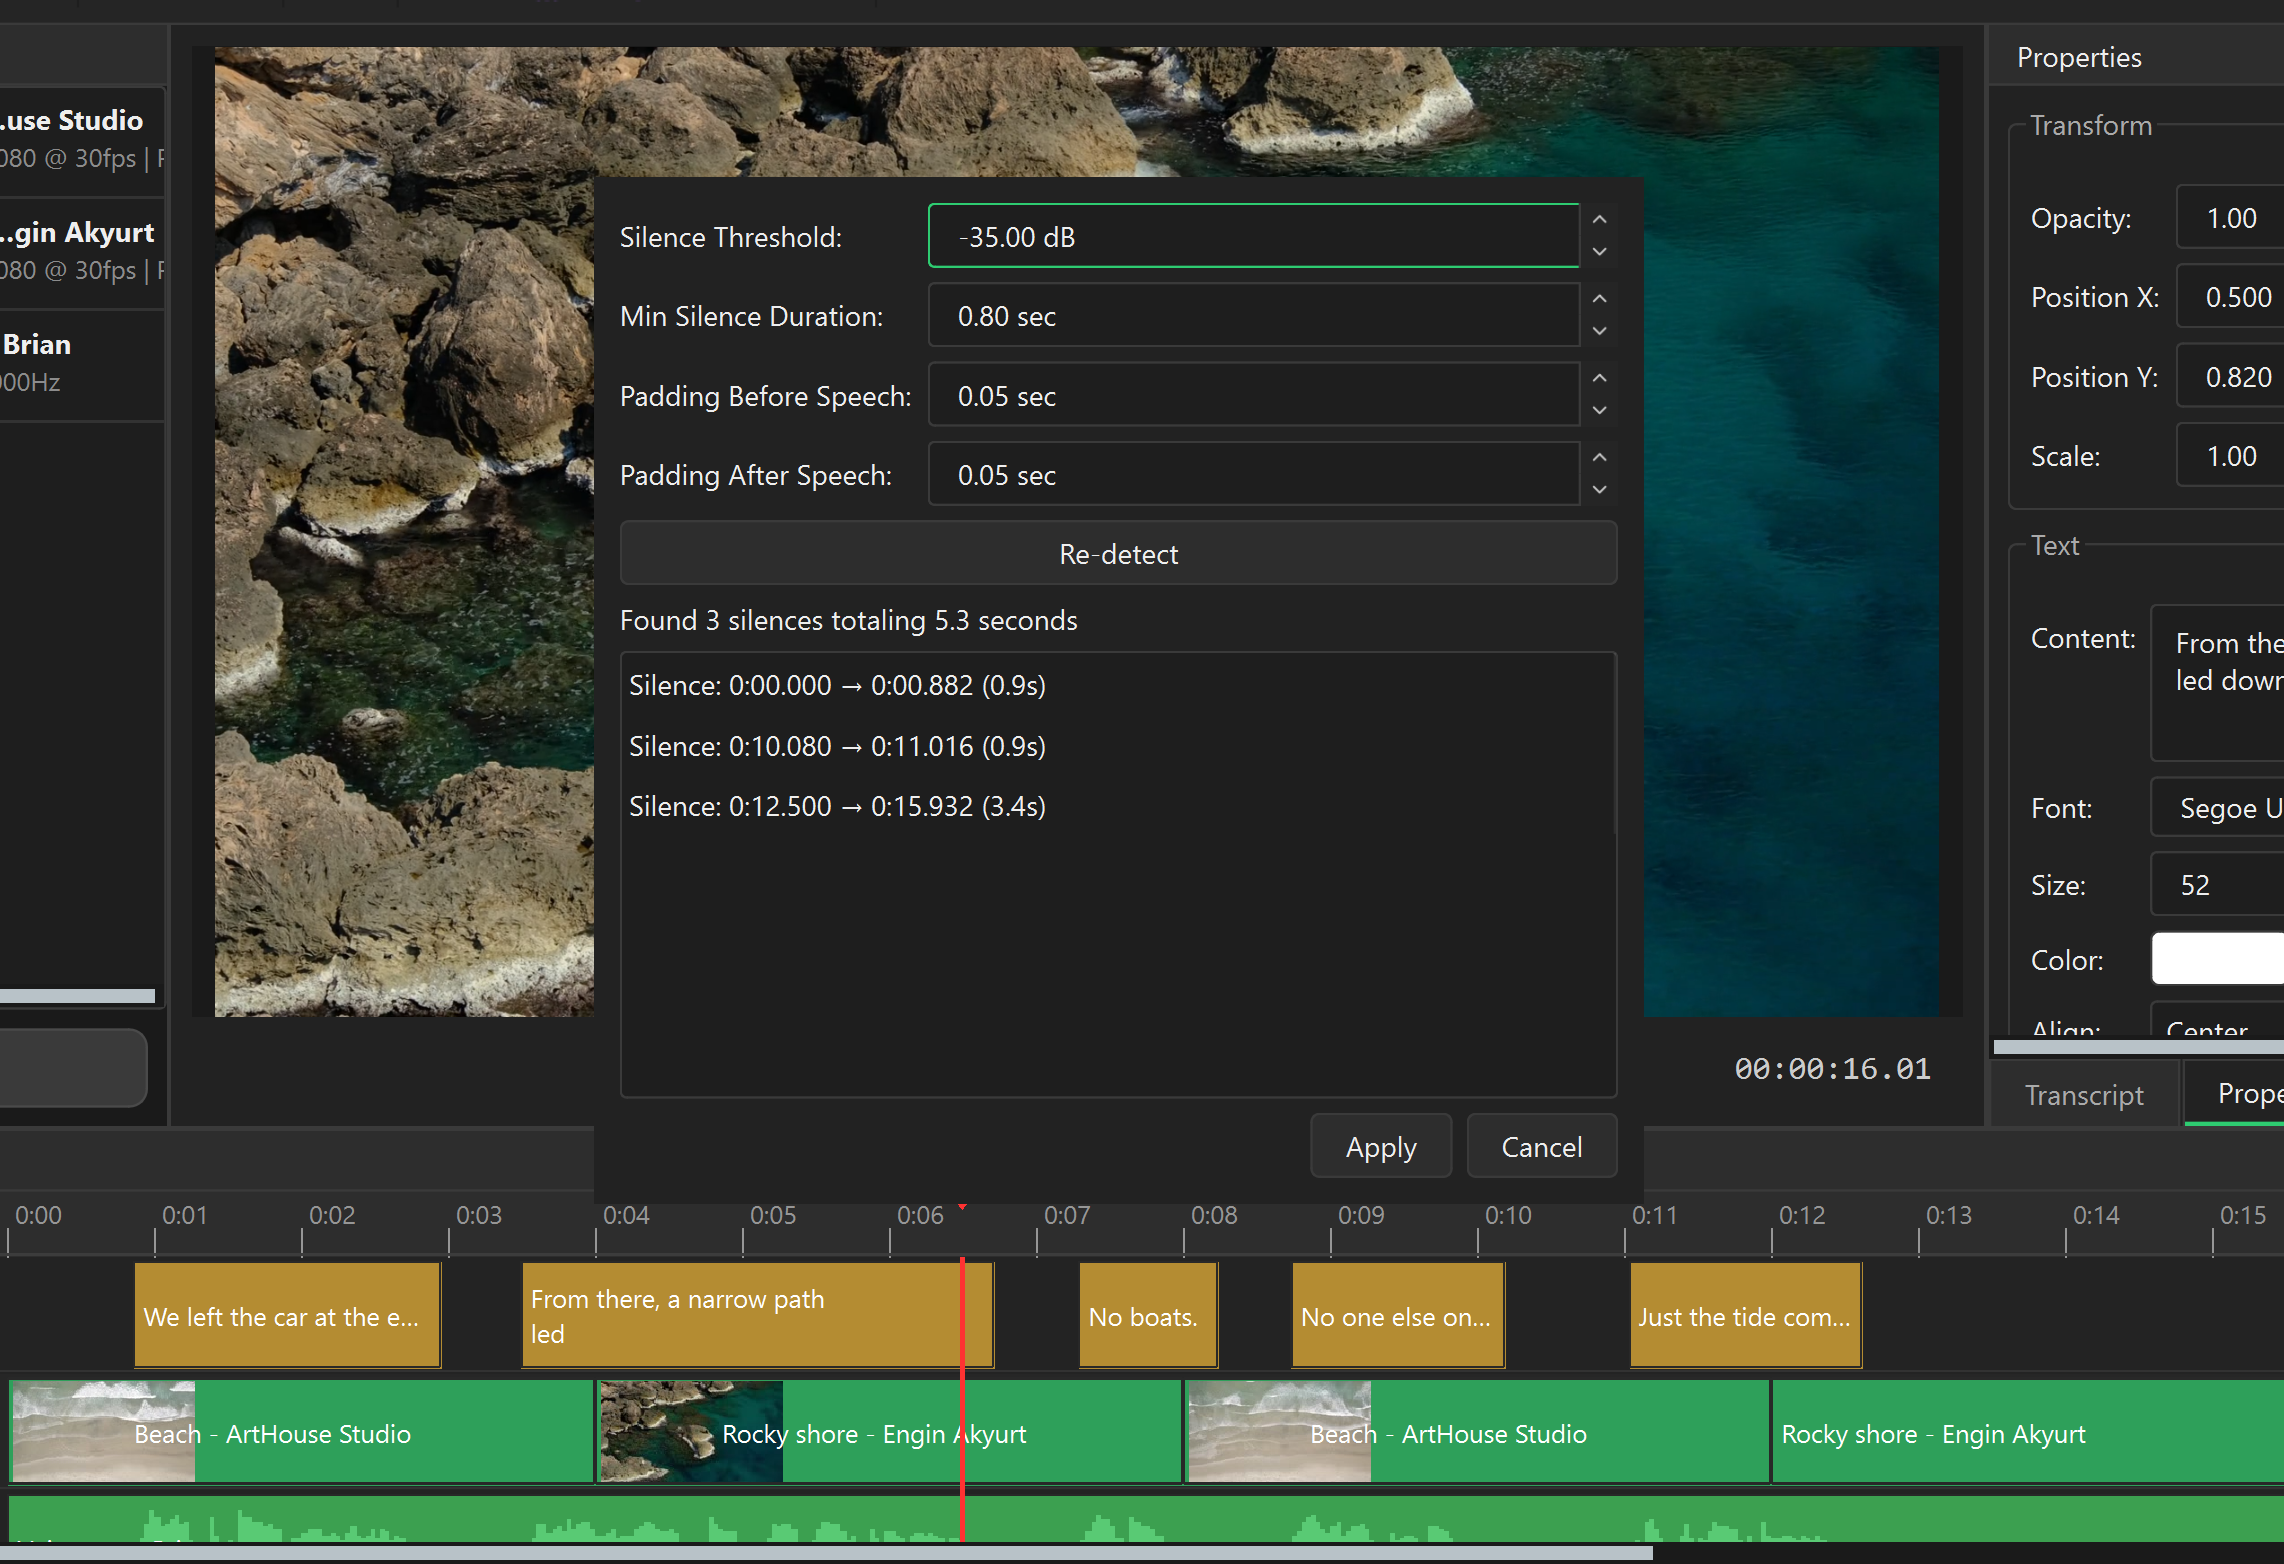Click the Min Silence Duration 0.80 sec field
This screenshot has height=1564, width=2284.
tap(1254, 315)
